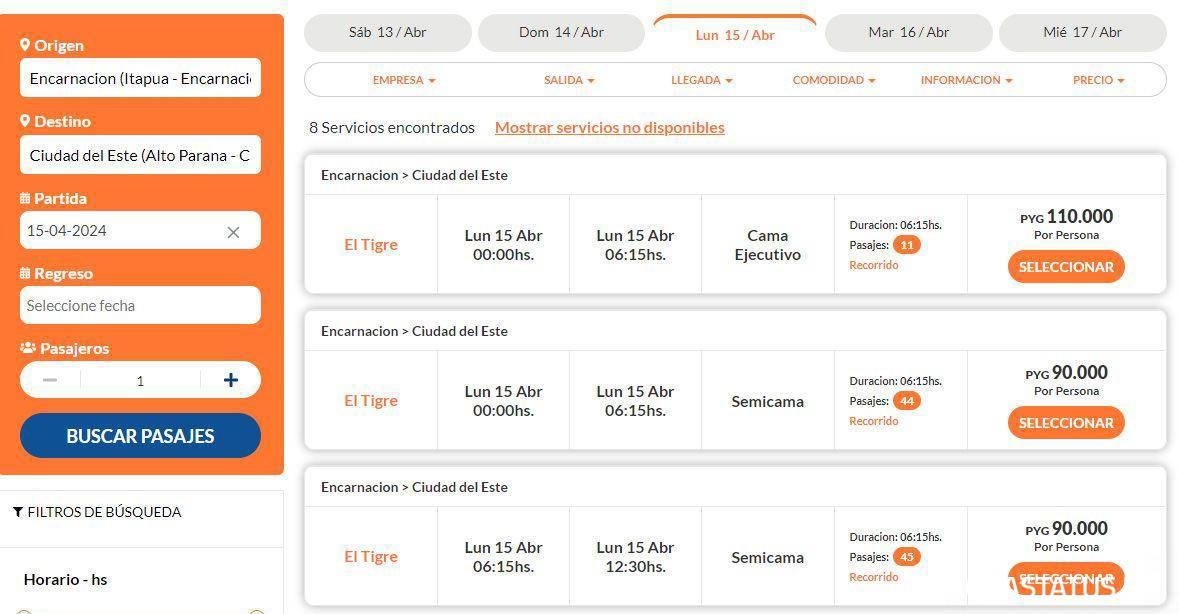The height and width of the screenshot is (614, 1179).
Task: Open Recorrido for the 00:00hs Semicama service
Action: [873, 421]
